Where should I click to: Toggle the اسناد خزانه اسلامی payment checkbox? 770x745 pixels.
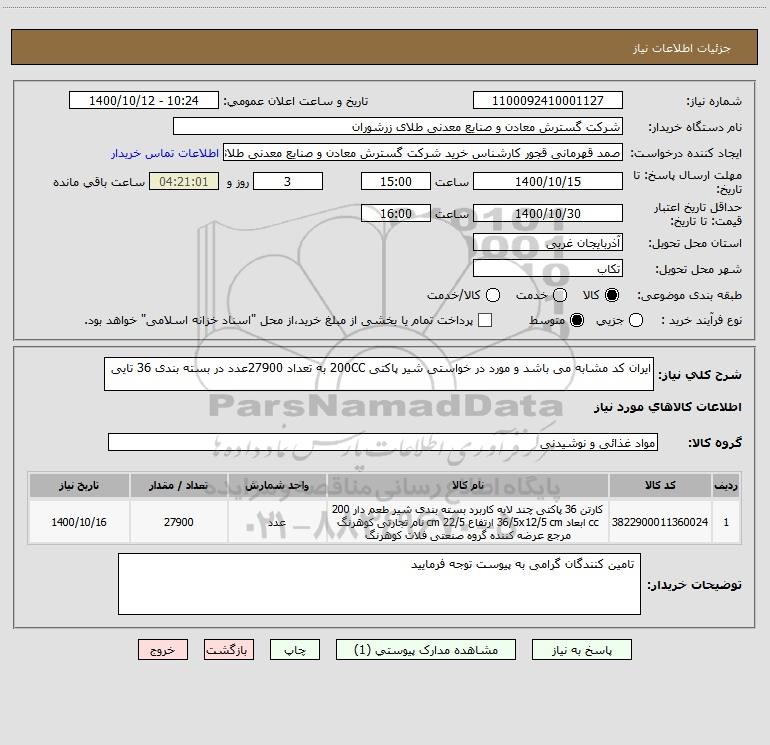pyautogui.click(x=485, y=320)
